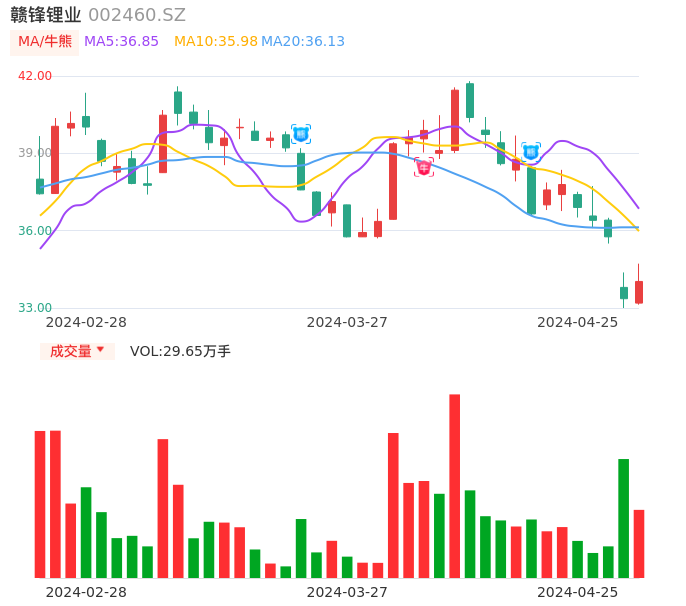
Task: Click the green candlestick reaching the 42.00 high
Action: [470, 101]
